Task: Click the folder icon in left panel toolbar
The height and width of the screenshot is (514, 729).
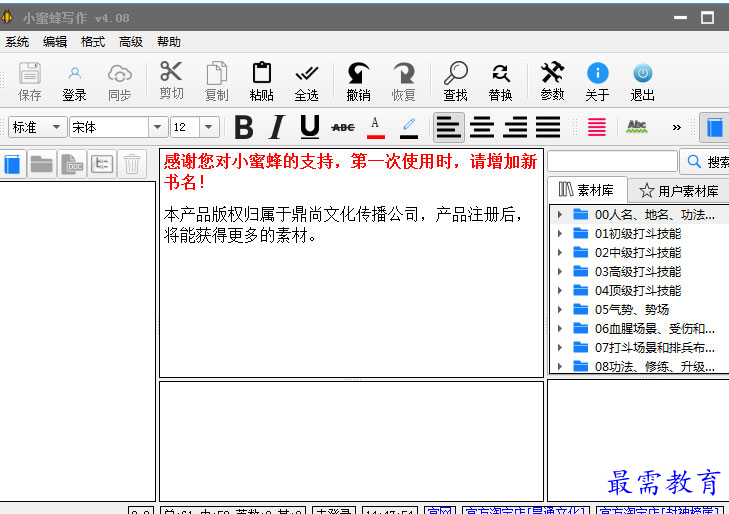Action: [x=41, y=164]
